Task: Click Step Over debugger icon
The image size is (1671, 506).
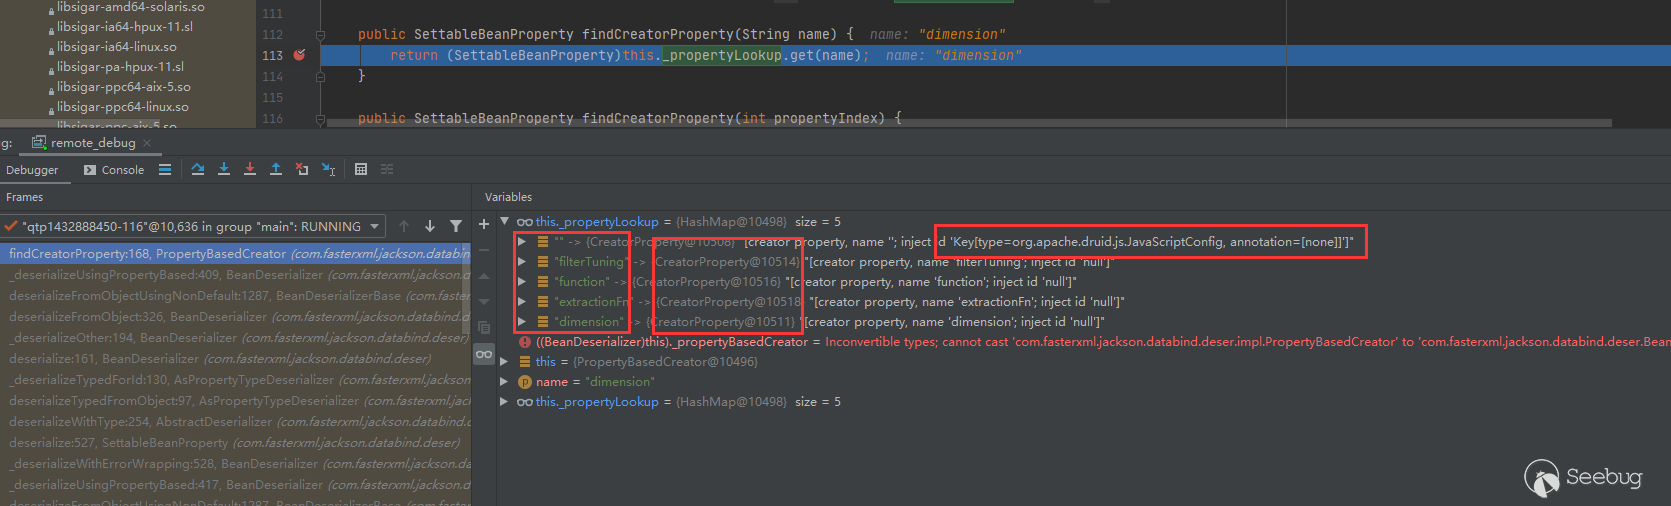Action: (x=198, y=170)
